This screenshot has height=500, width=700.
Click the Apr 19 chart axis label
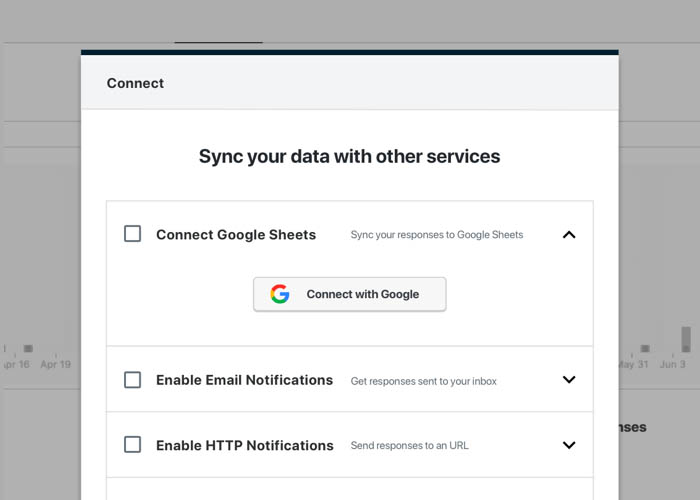(56, 364)
